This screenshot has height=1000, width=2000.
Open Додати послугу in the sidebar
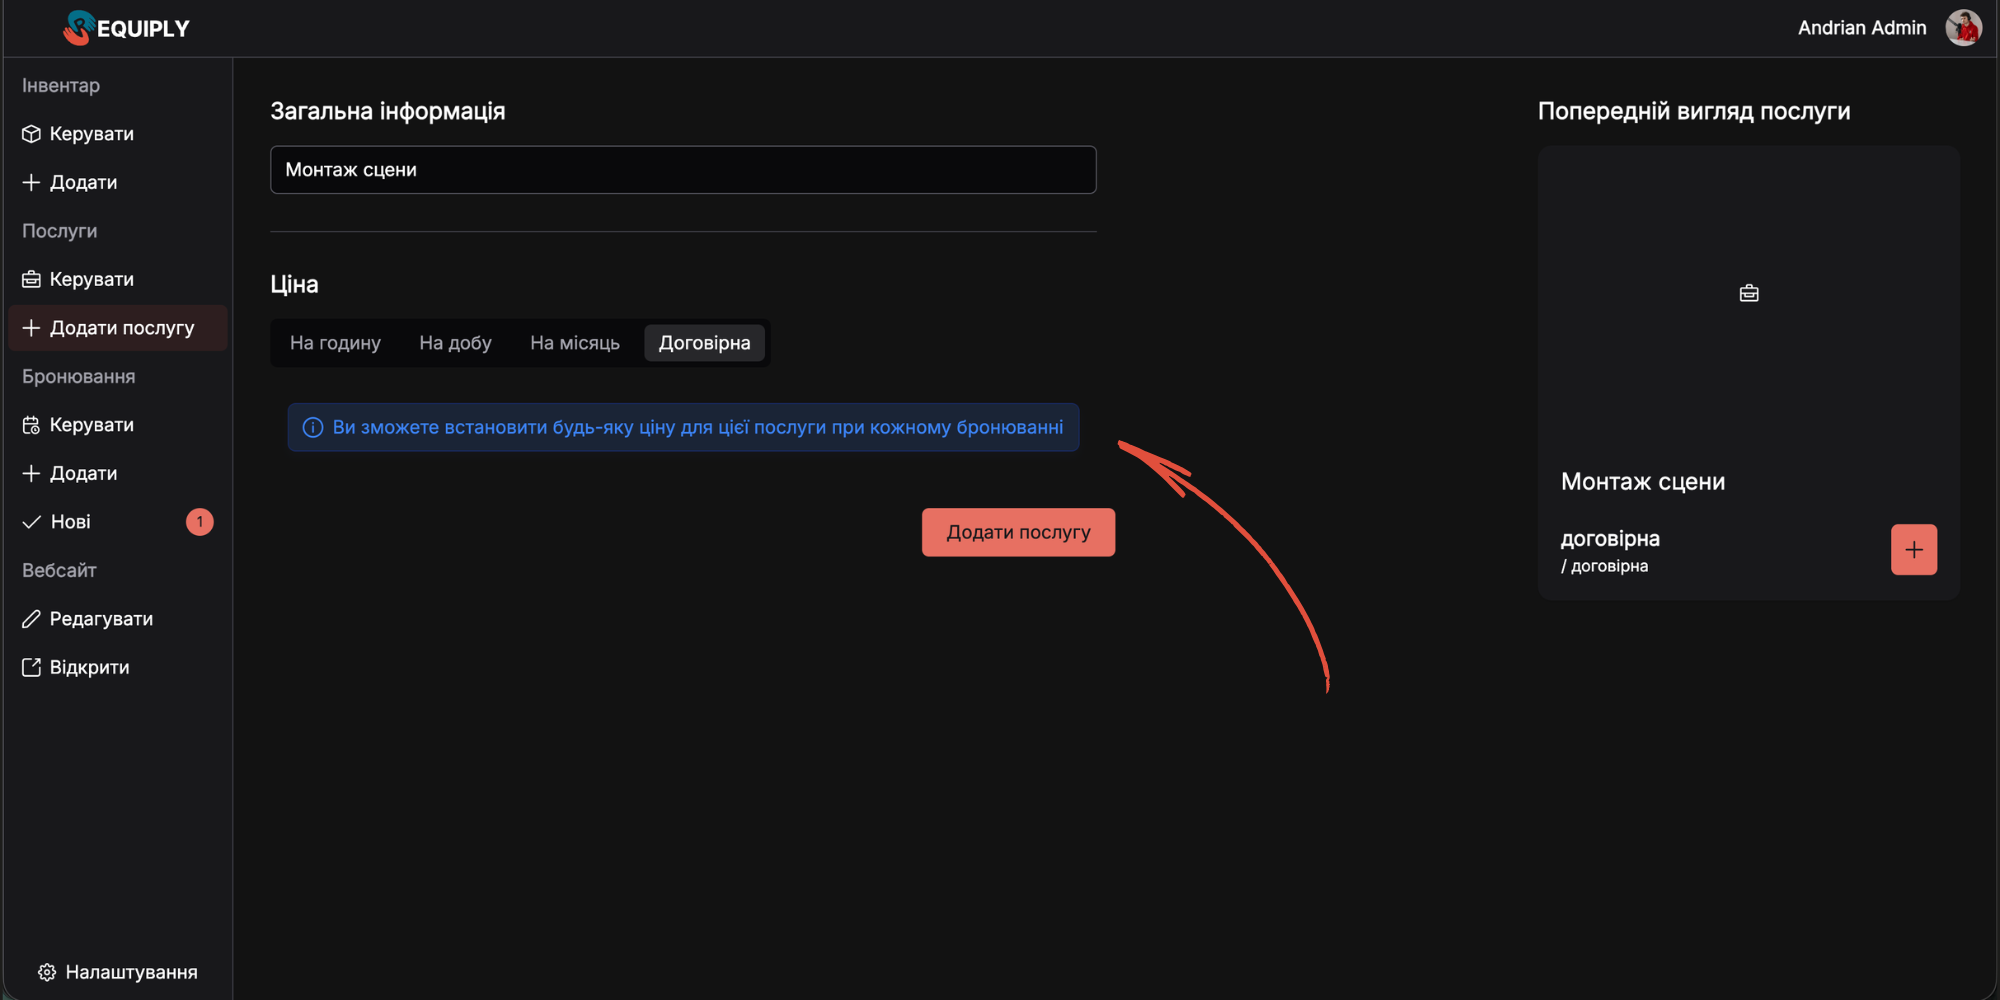120,328
